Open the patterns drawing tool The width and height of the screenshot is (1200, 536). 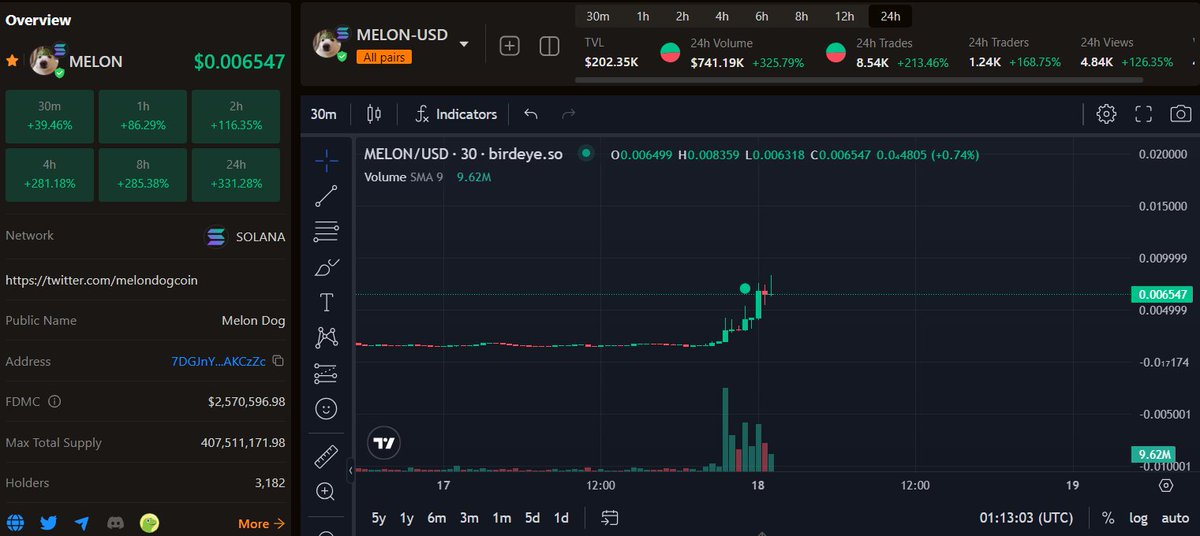point(326,337)
